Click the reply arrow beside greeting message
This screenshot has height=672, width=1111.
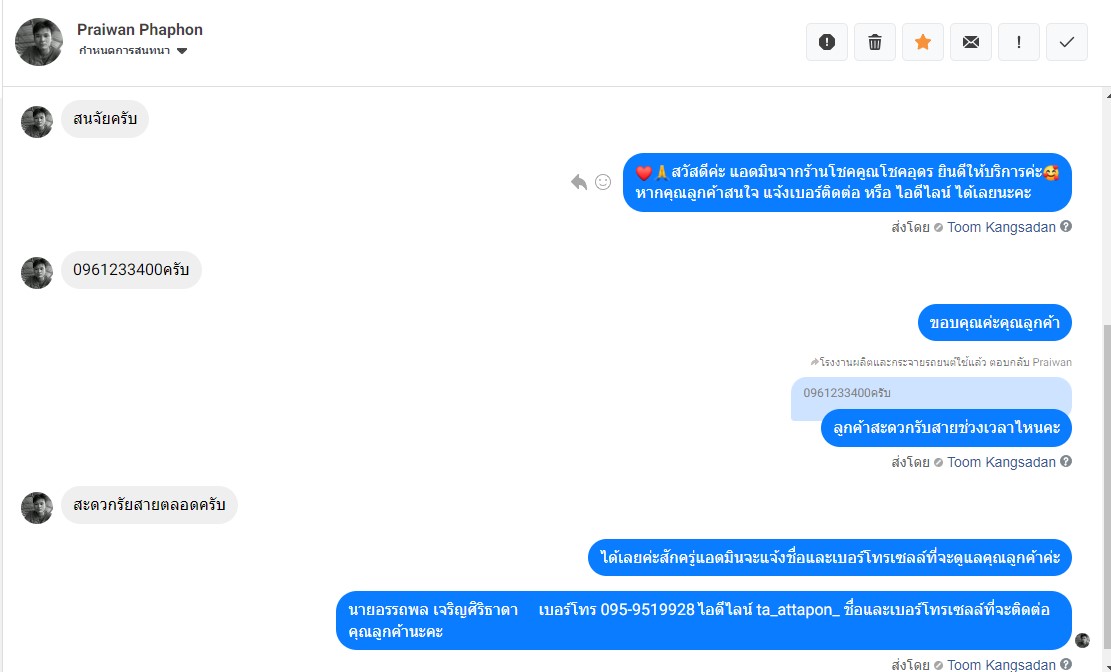point(579,182)
